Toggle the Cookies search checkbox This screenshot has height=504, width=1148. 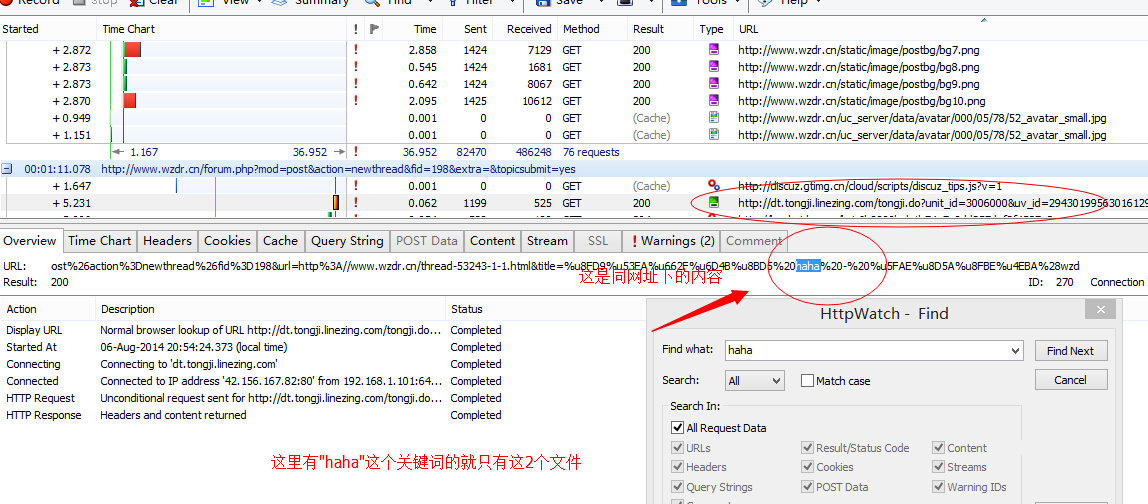click(x=808, y=467)
